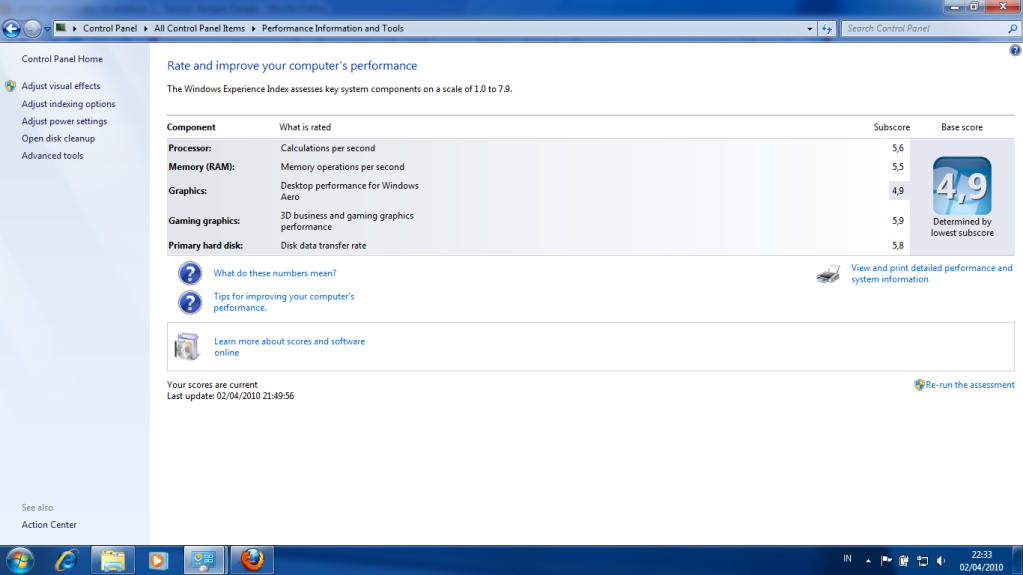
Task: Click highlighted Graphics subscore 4,9
Action: pos(898,191)
